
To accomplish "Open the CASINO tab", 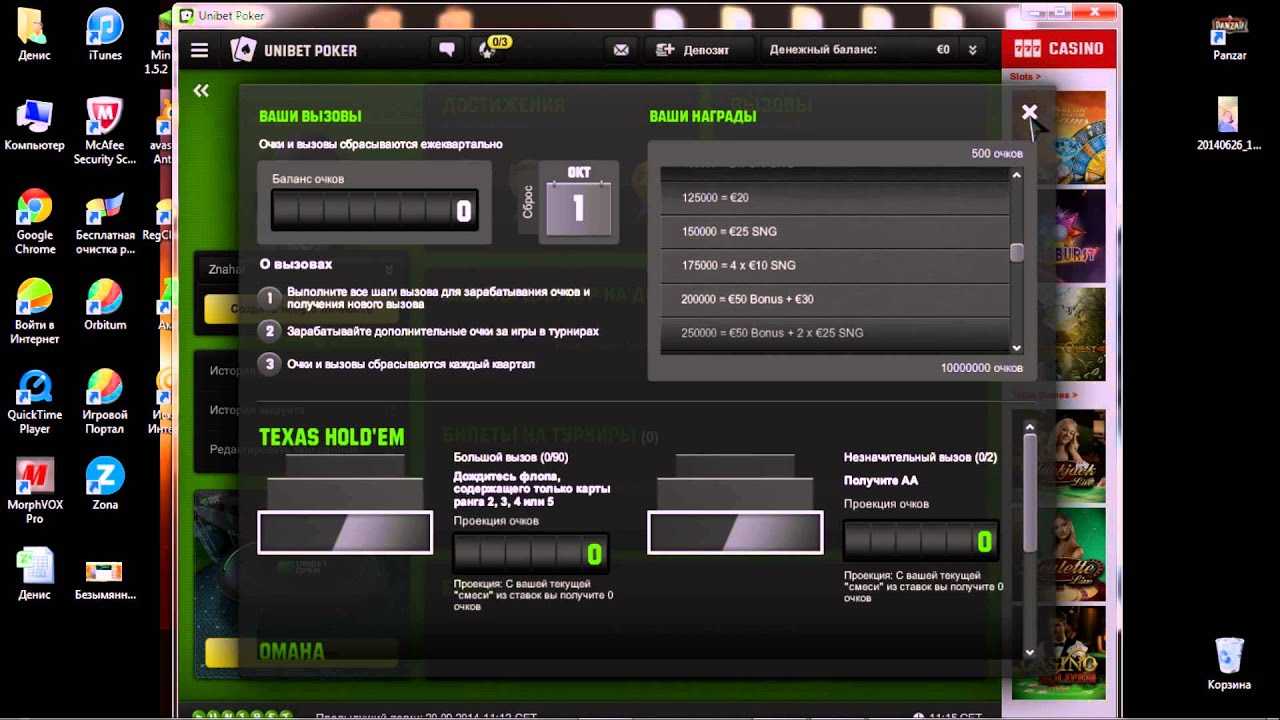I will pyautogui.click(x=1058, y=48).
